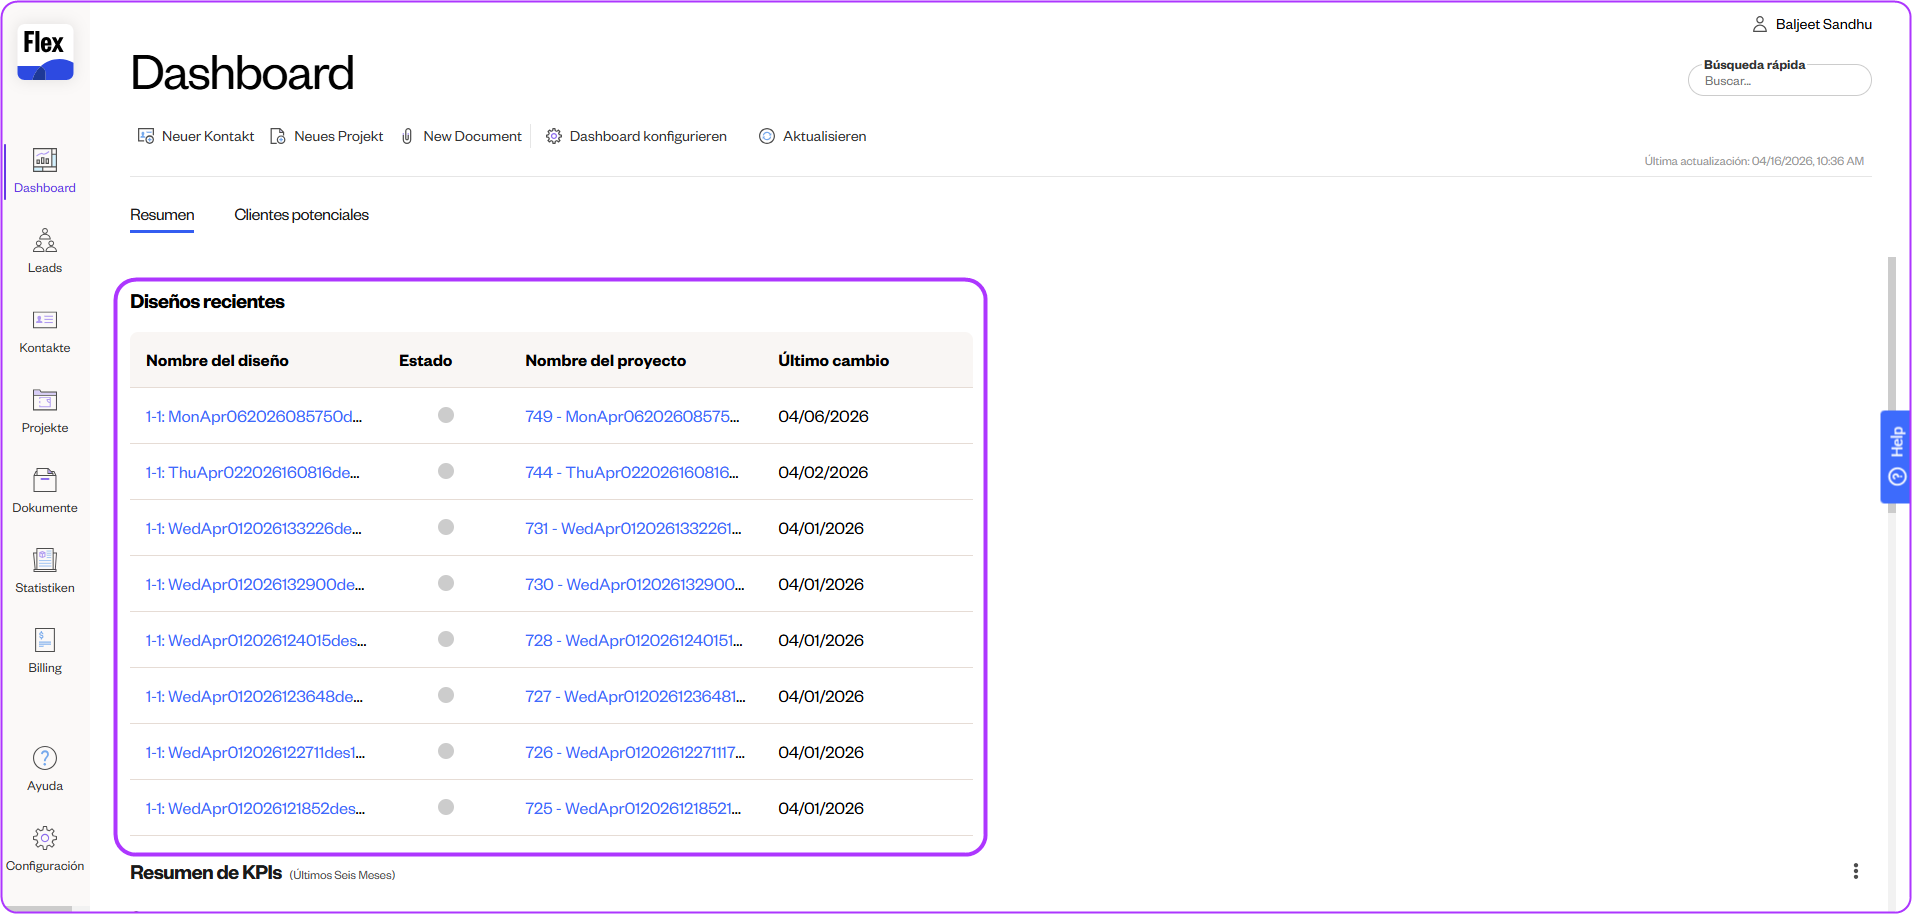
Task: Click the Flex logo
Action: [45, 53]
